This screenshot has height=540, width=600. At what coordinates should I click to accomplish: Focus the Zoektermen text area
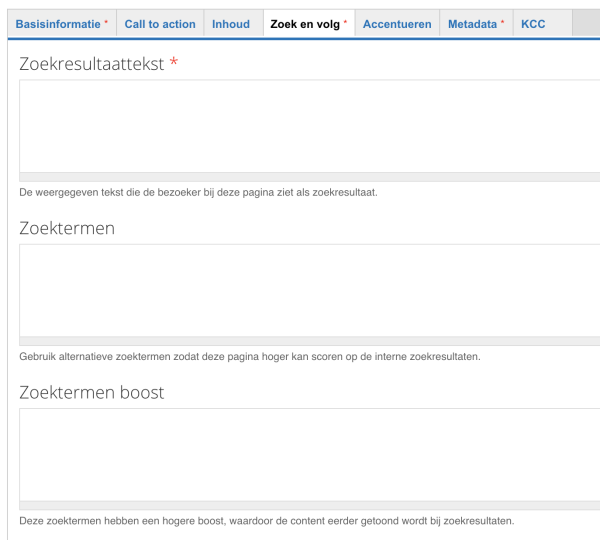[x=310, y=290]
